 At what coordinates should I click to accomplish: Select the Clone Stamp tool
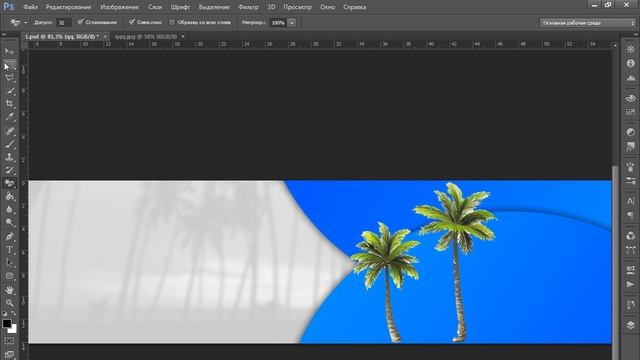[x=9, y=157]
